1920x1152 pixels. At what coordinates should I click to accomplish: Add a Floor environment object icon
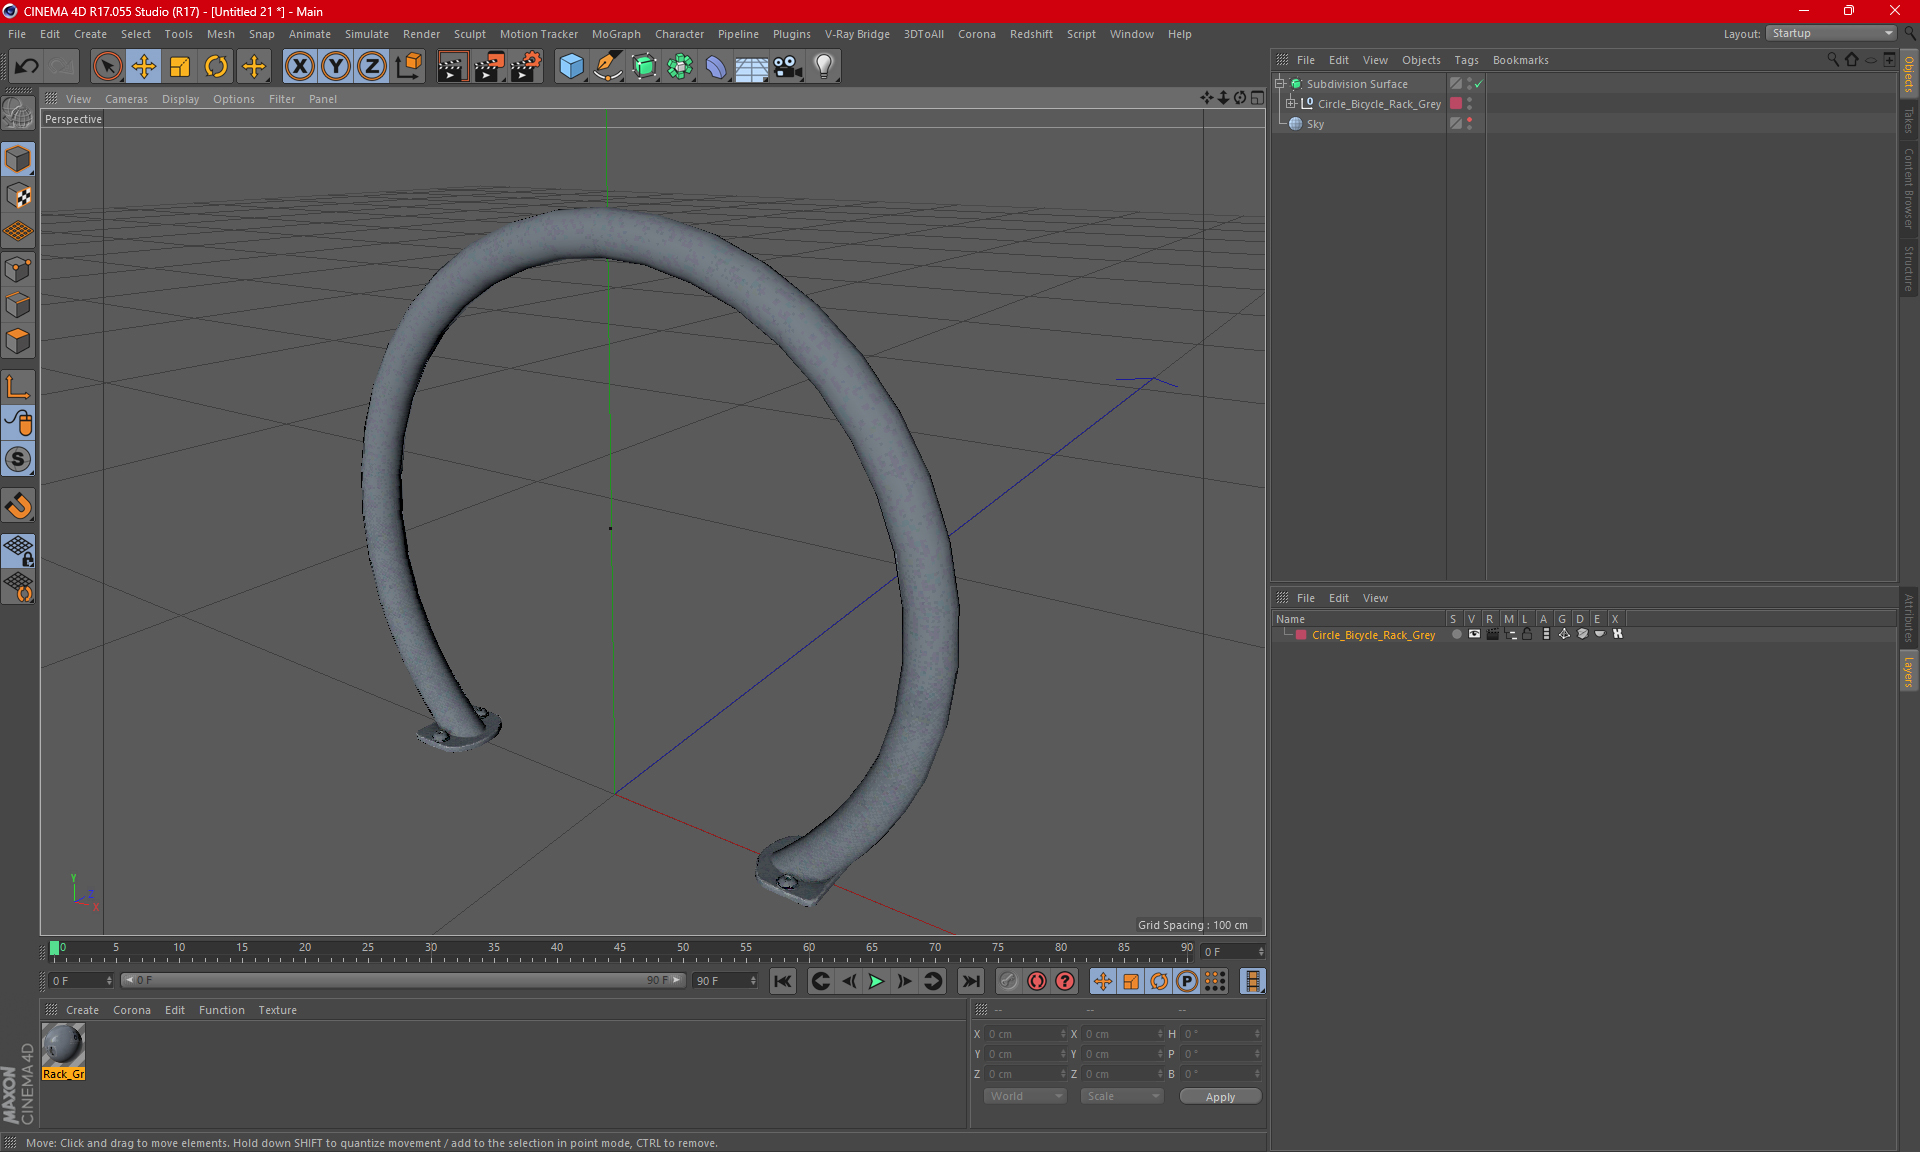pos(752,67)
